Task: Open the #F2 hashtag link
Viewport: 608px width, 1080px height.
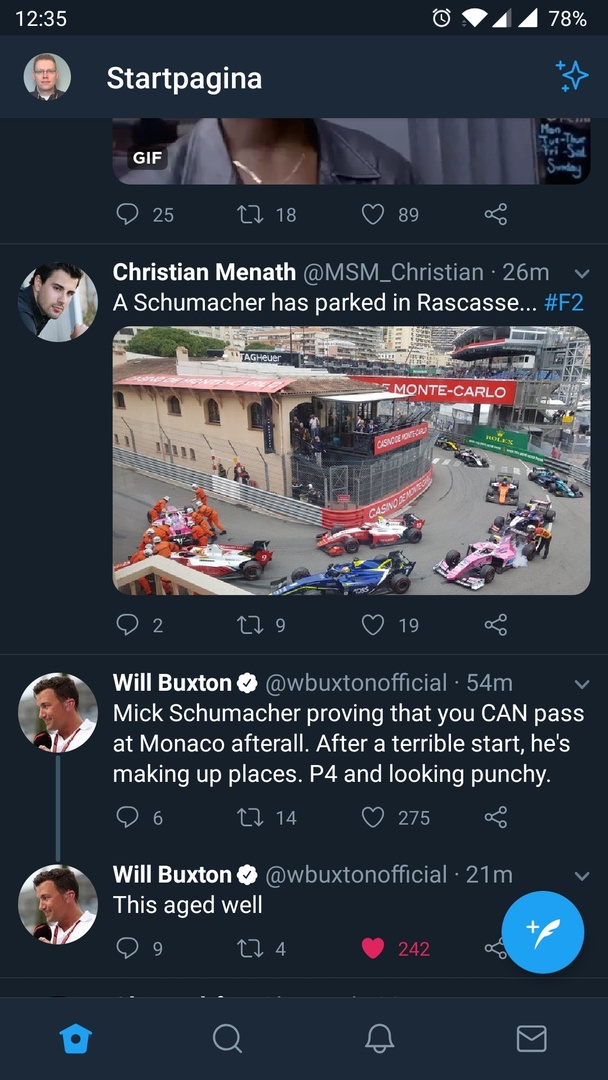Action: coord(564,303)
